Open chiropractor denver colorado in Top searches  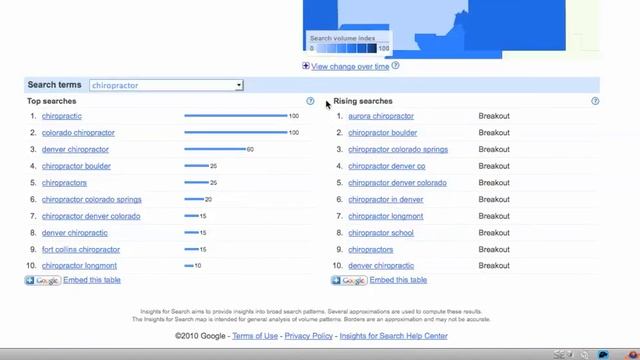91,216
